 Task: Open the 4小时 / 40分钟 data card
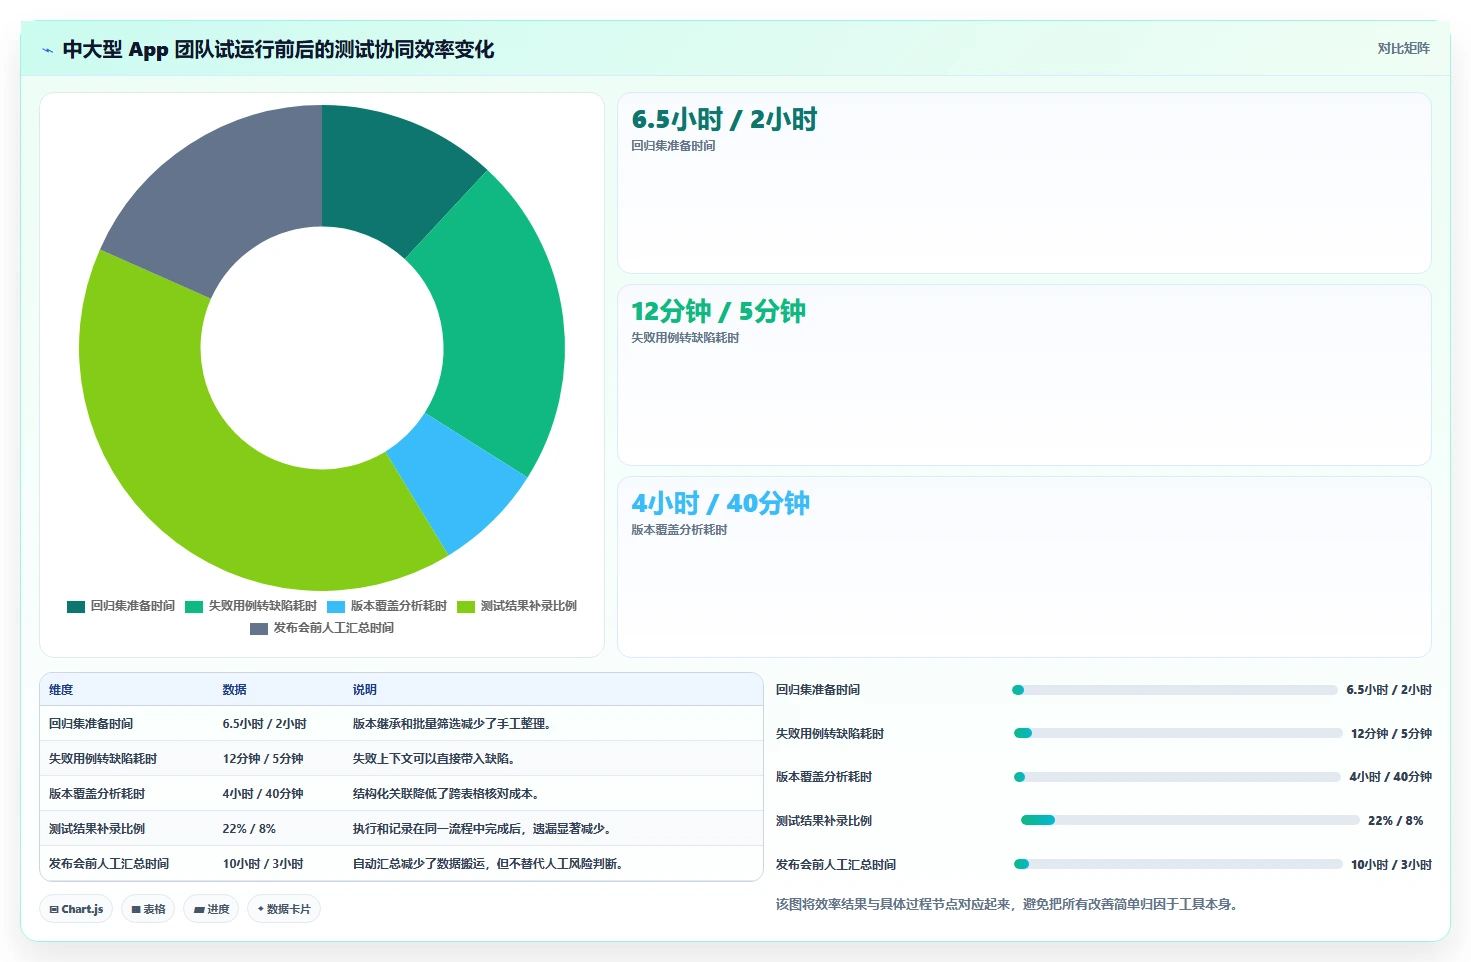pyautogui.click(x=1024, y=567)
